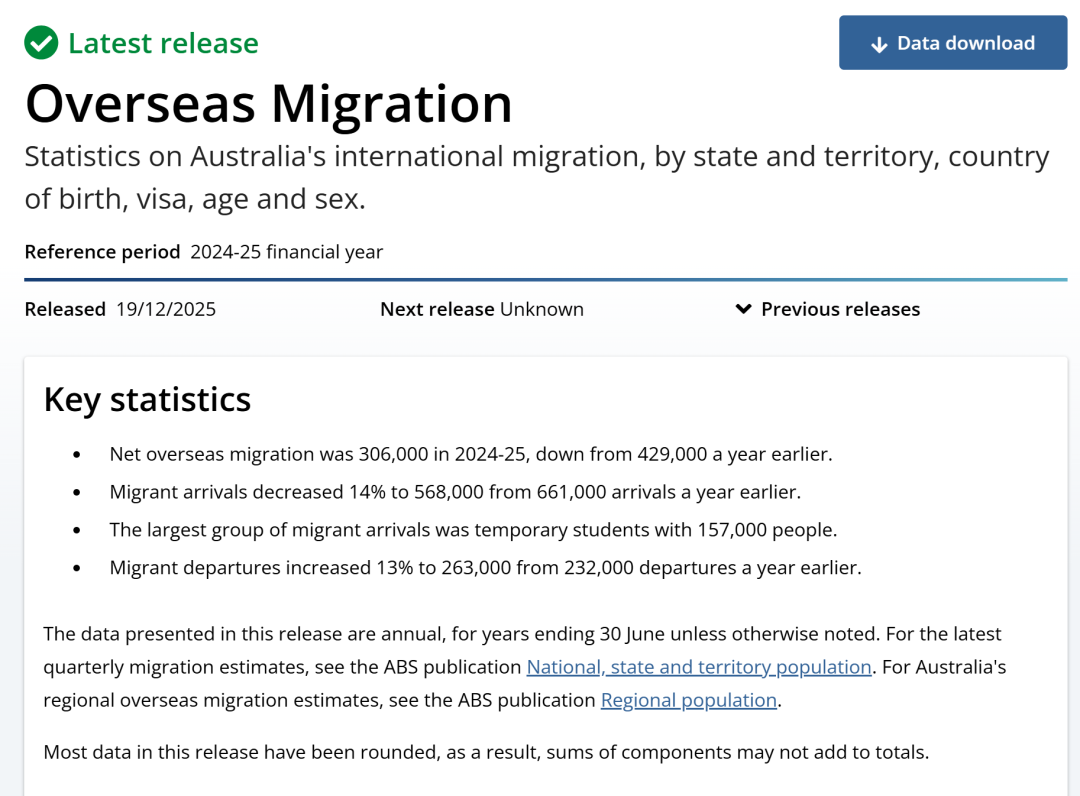
Task: Expand the Previous releases list
Action: pyautogui.click(x=840, y=309)
